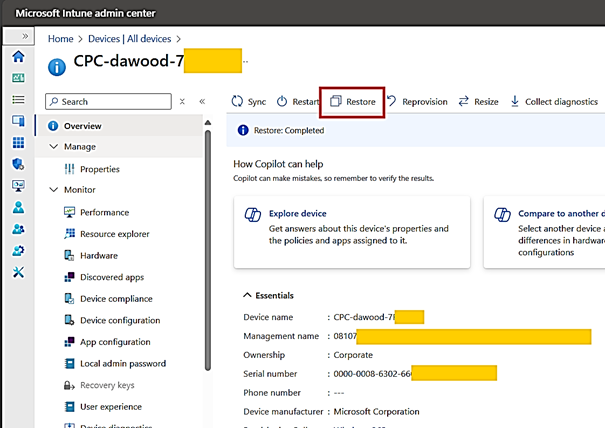Screen dimensions: 605x428
Task: Open Endpoint security shield icon
Action: pyautogui.click(x=18, y=164)
